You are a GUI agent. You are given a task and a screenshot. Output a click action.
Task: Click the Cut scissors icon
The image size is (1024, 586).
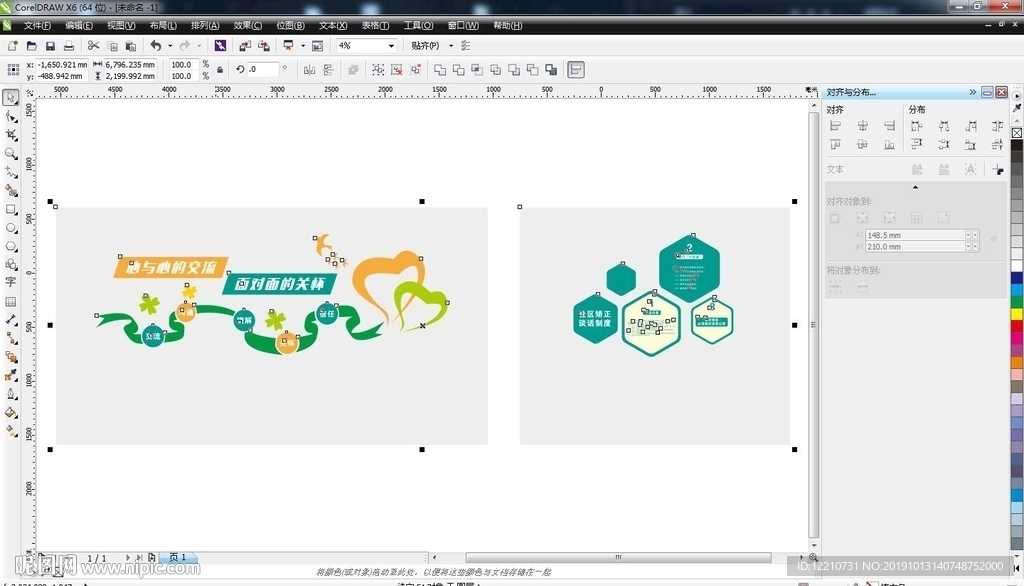[93, 46]
